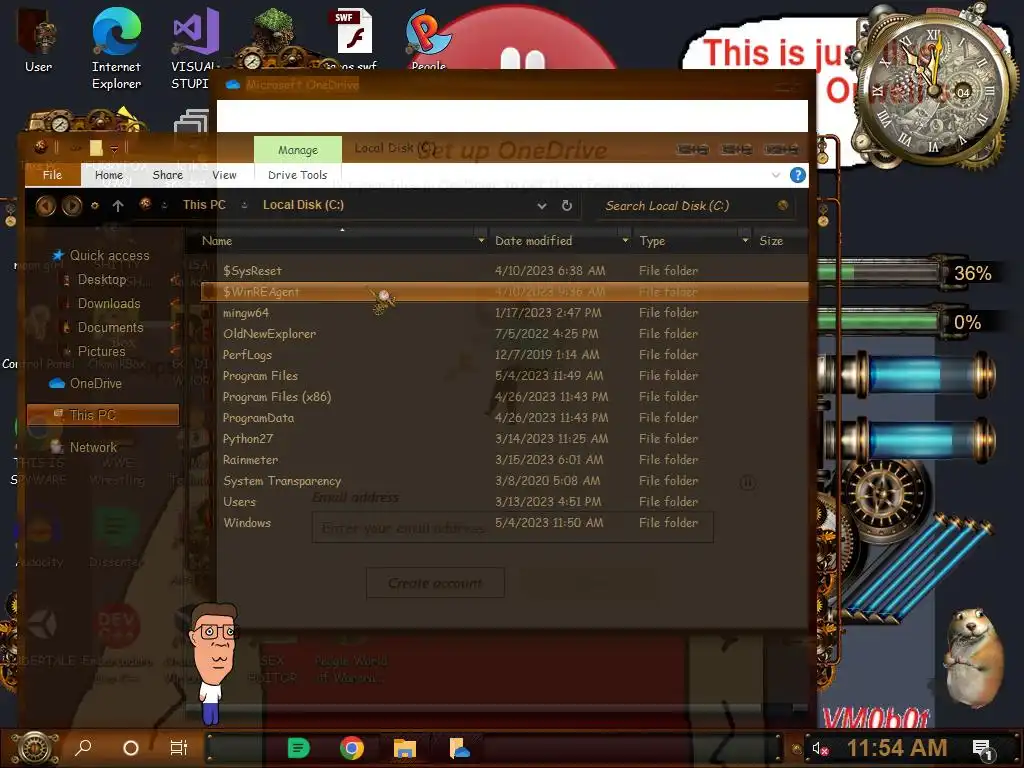Select the Rainmeter folder row
The width and height of the screenshot is (1024, 768).
(x=504, y=460)
